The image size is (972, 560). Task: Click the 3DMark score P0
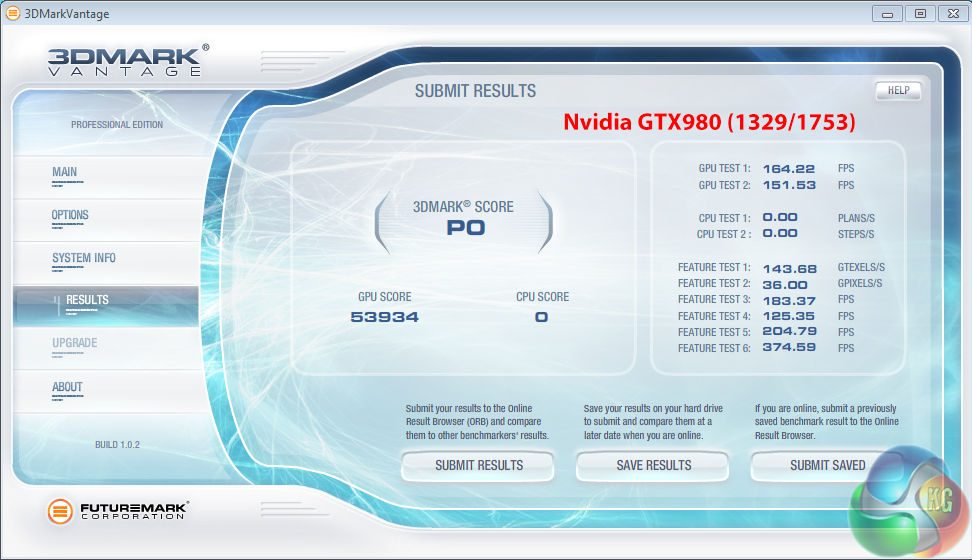[466, 228]
